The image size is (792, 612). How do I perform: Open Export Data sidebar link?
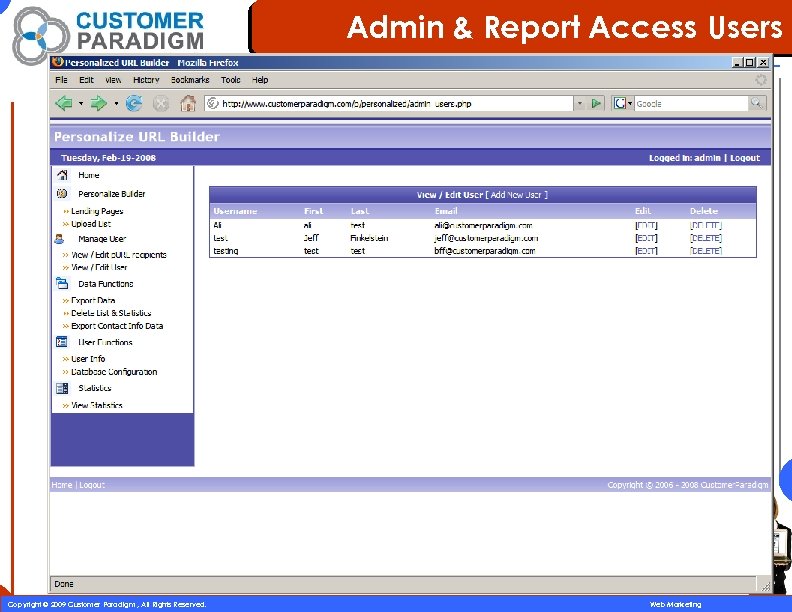(93, 300)
